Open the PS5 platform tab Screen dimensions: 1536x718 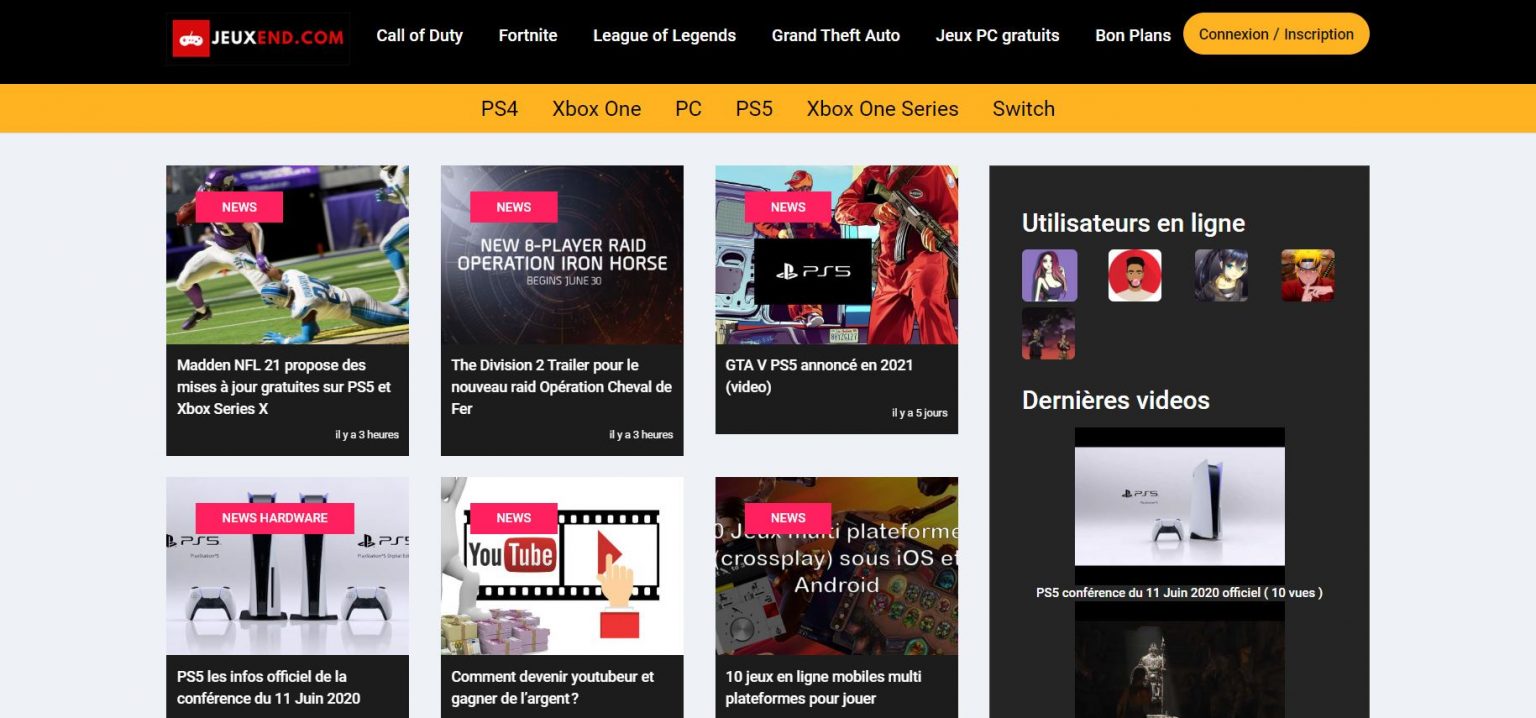tap(754, 109)
